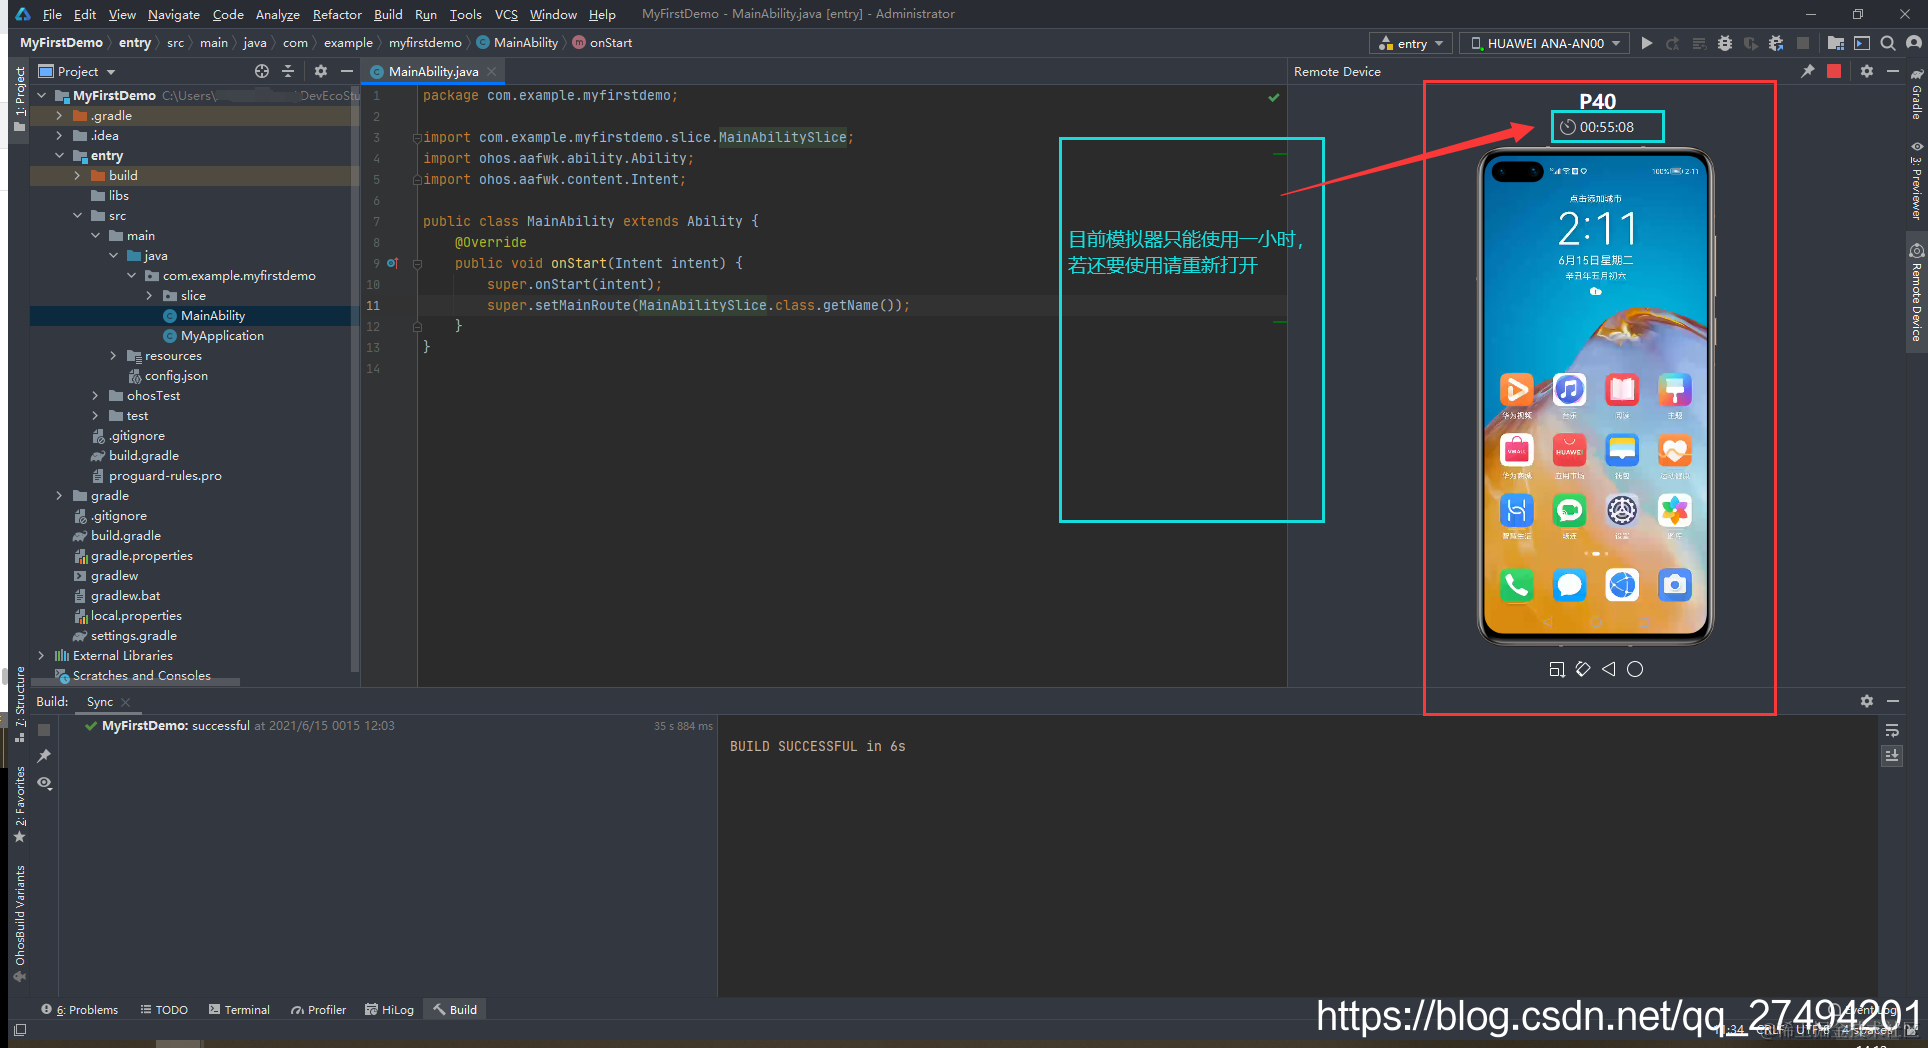Expand the .gradle folder

point(60,116)
